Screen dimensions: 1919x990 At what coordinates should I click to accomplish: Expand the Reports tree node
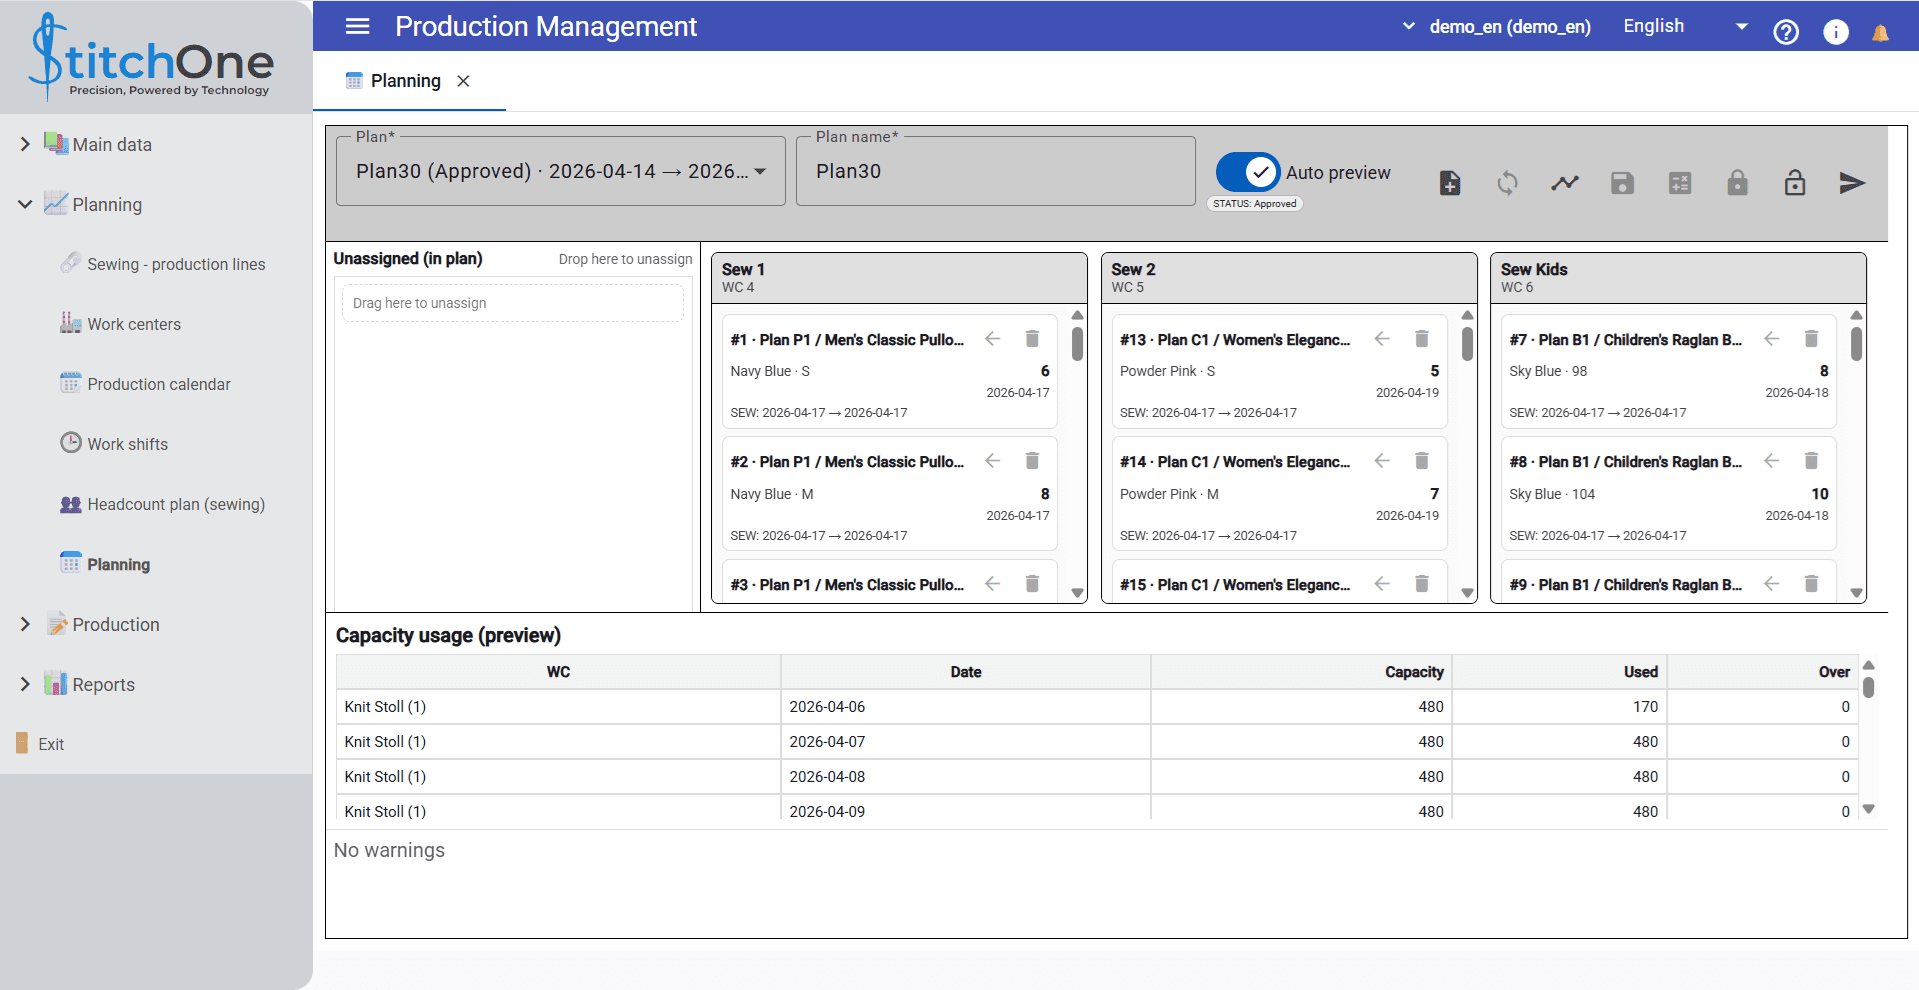[x=25, y=684]
